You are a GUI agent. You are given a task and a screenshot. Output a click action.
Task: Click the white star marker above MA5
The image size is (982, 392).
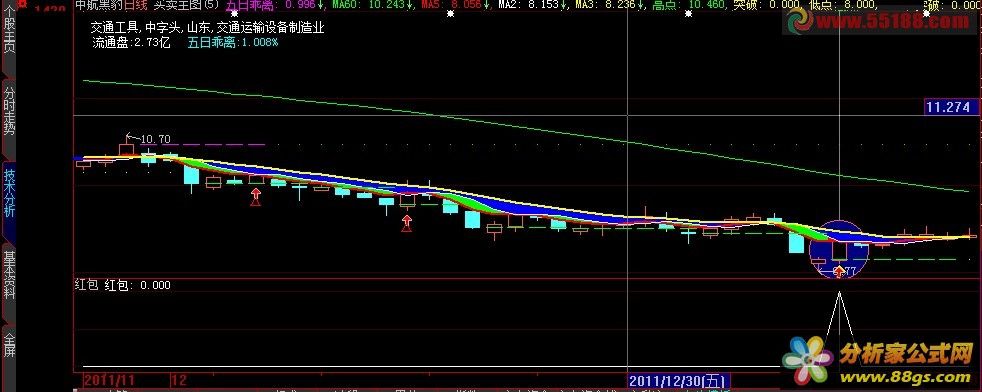(450, 14)
